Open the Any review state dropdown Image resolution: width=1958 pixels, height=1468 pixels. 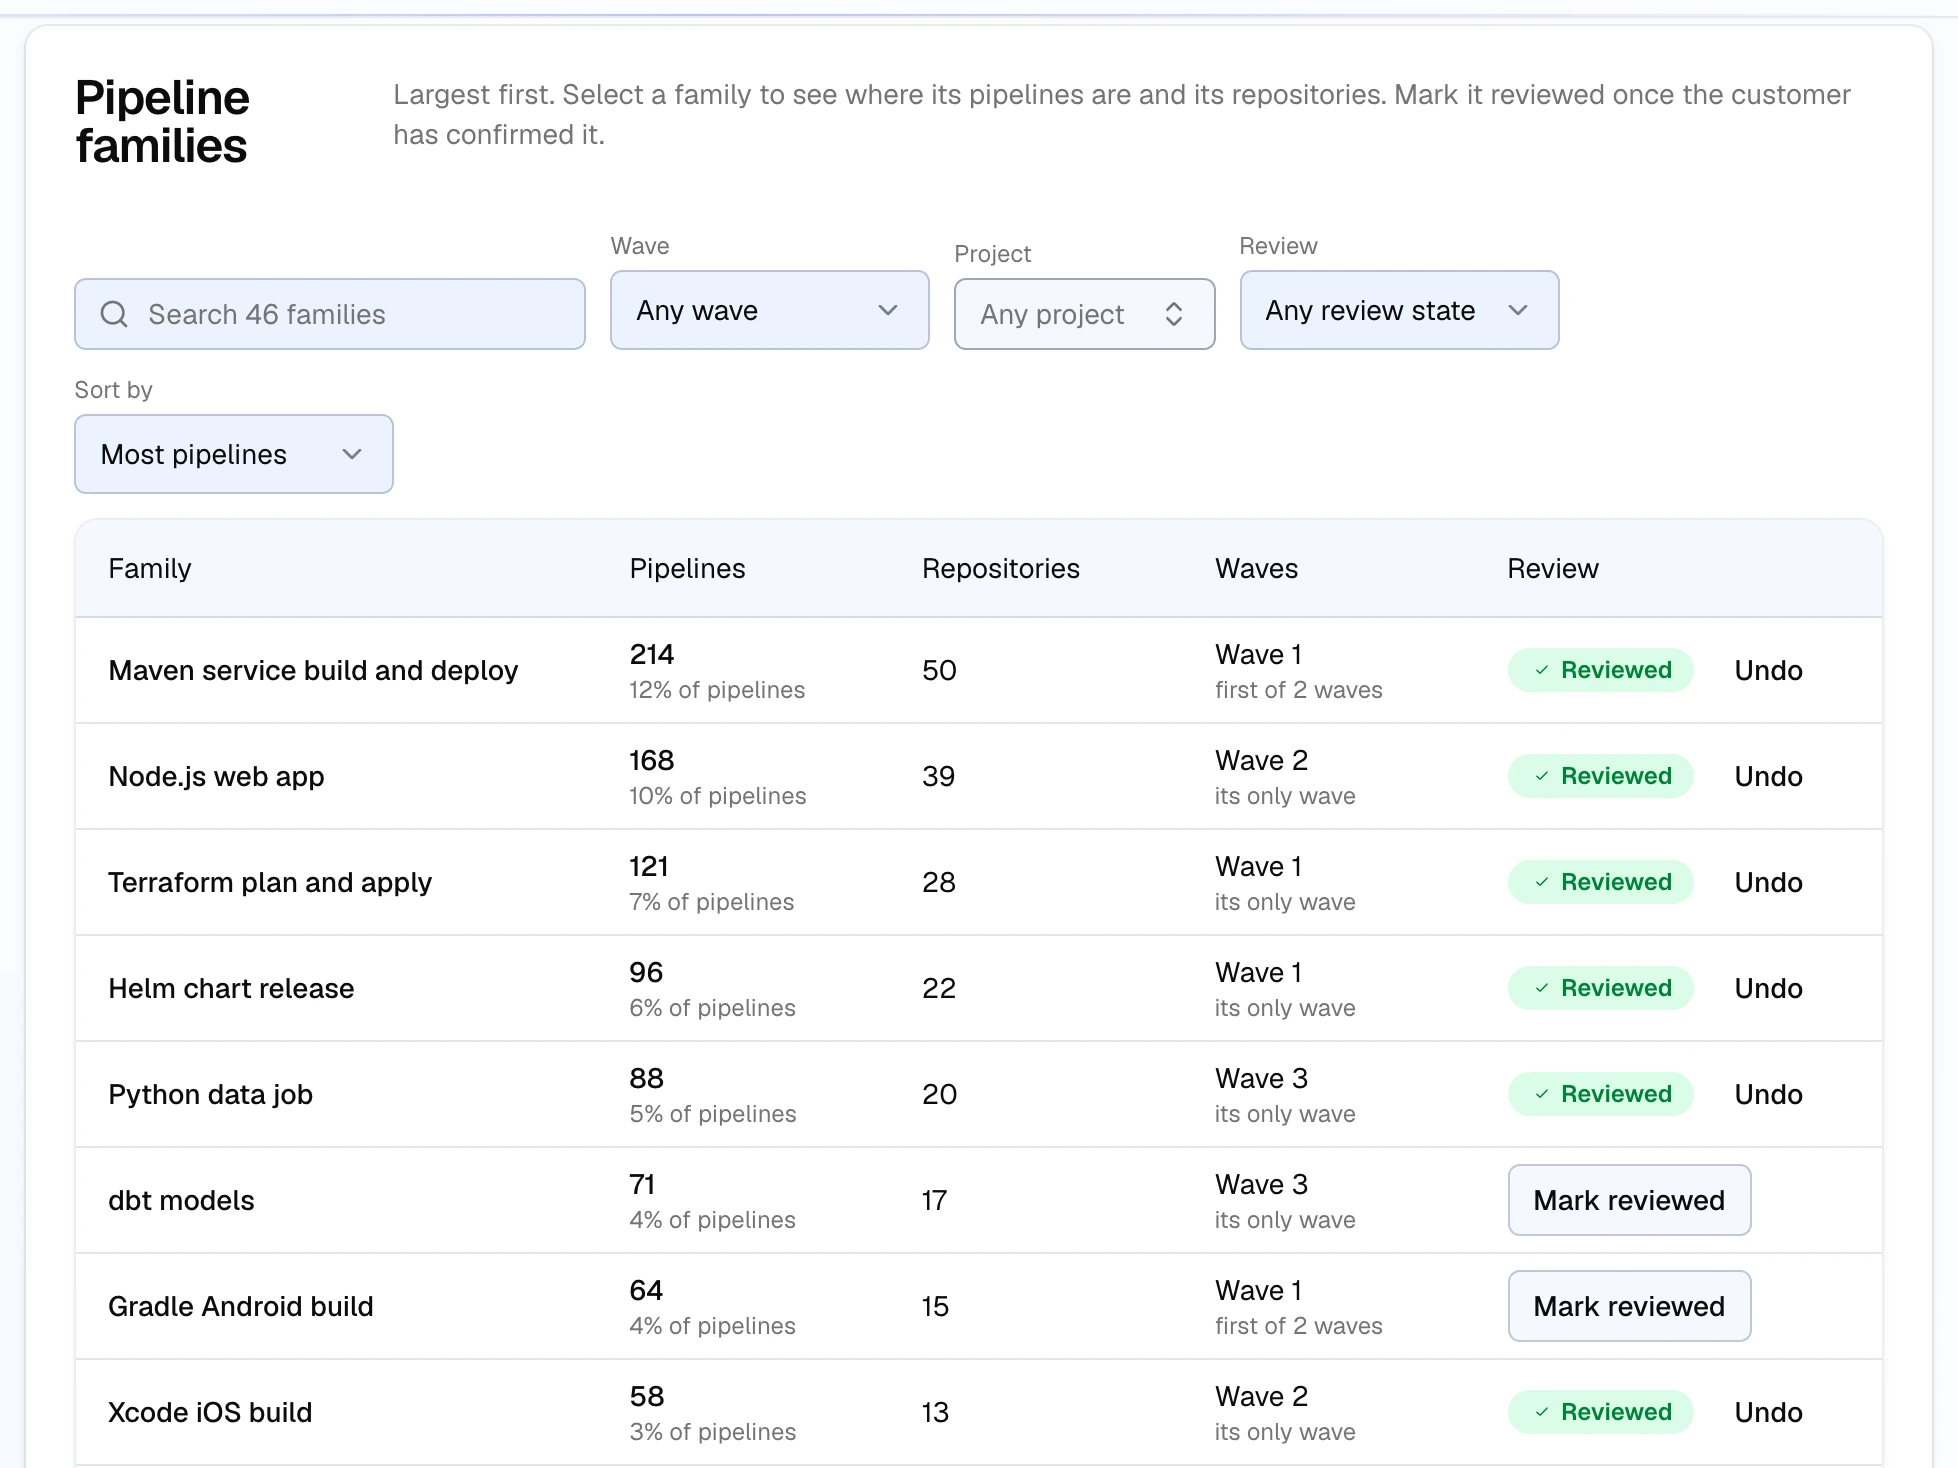1400,310
